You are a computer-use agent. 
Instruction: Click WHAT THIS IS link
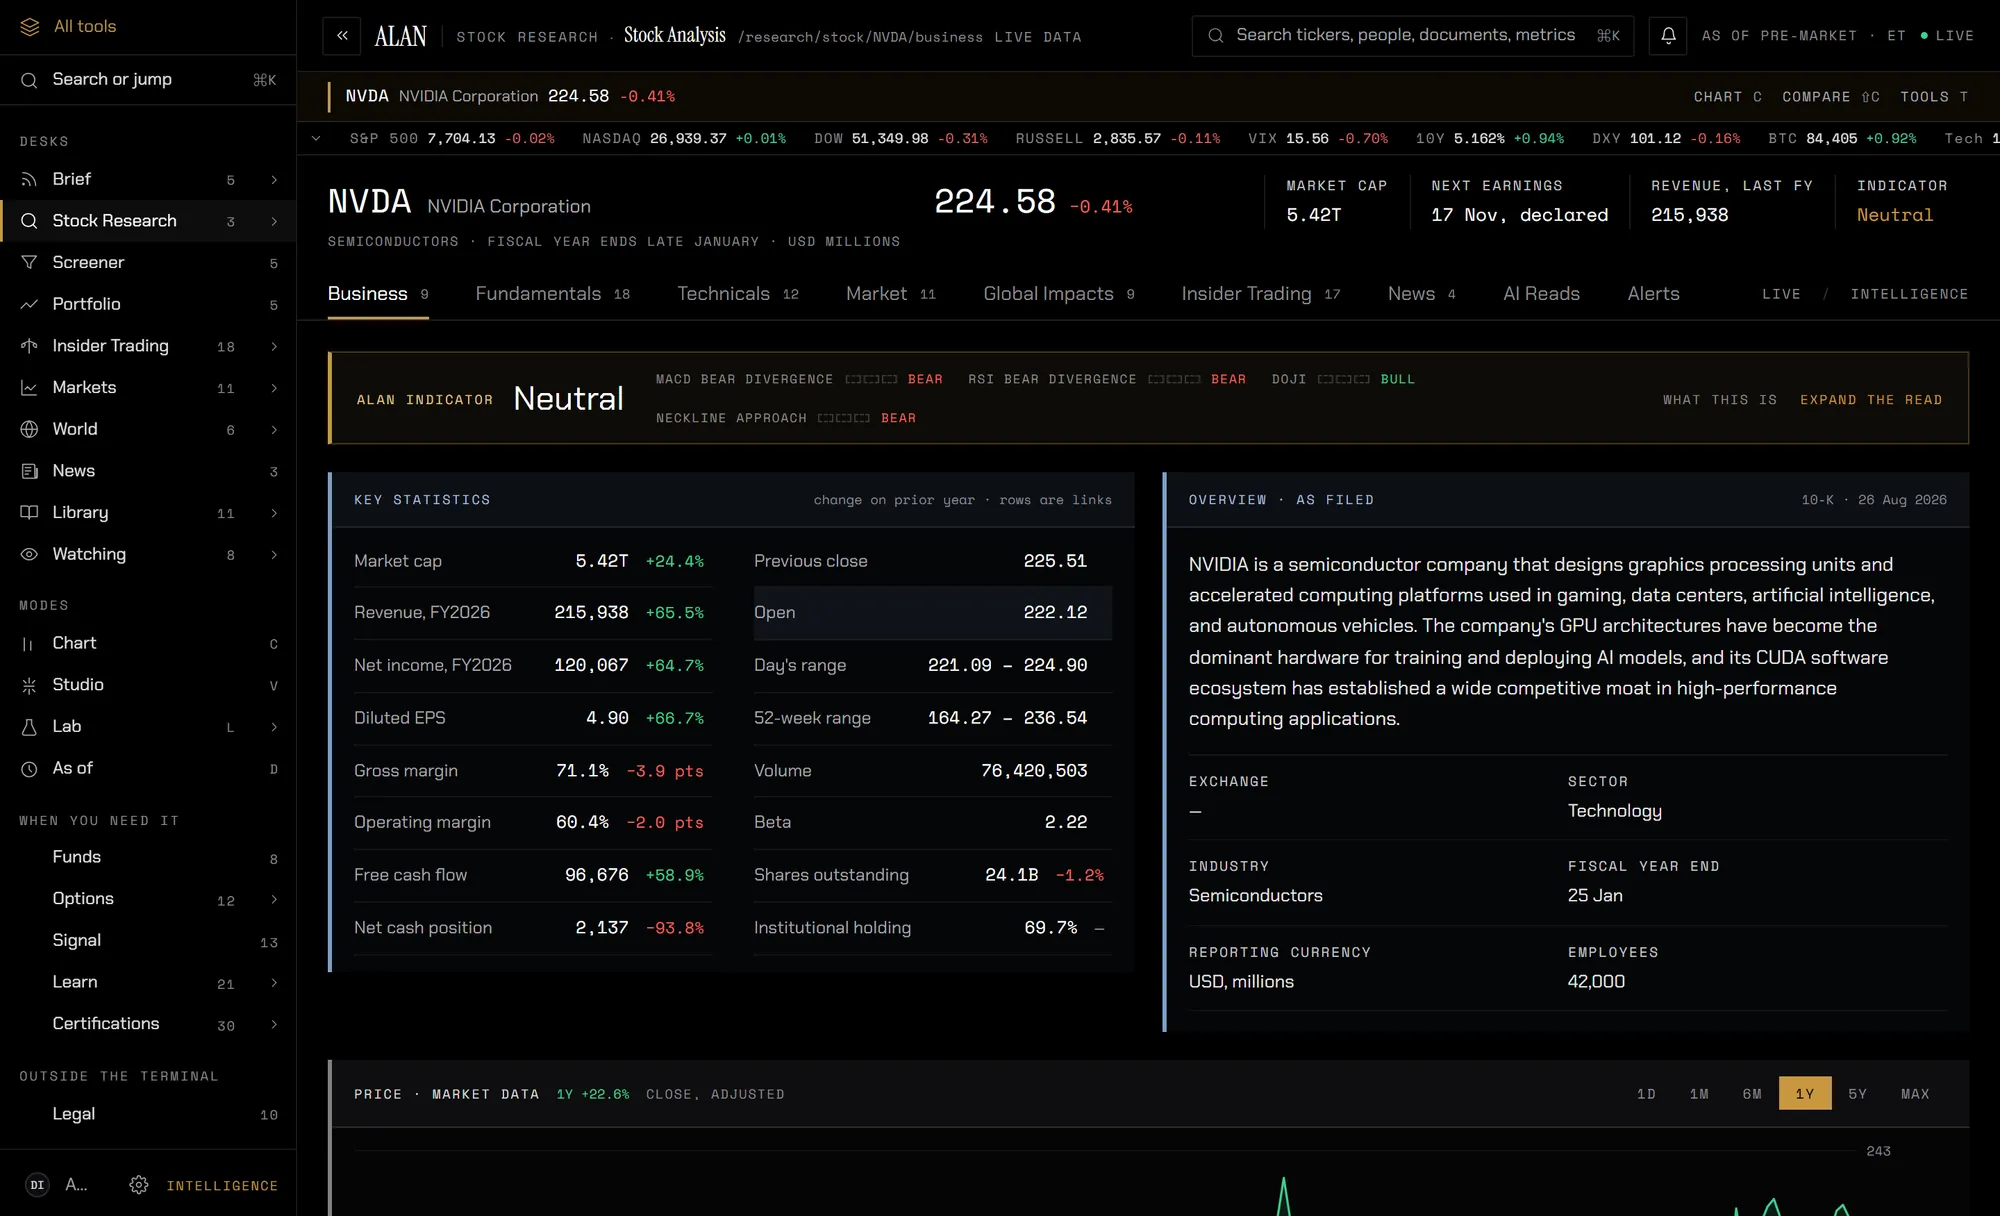click(1720, 400)
